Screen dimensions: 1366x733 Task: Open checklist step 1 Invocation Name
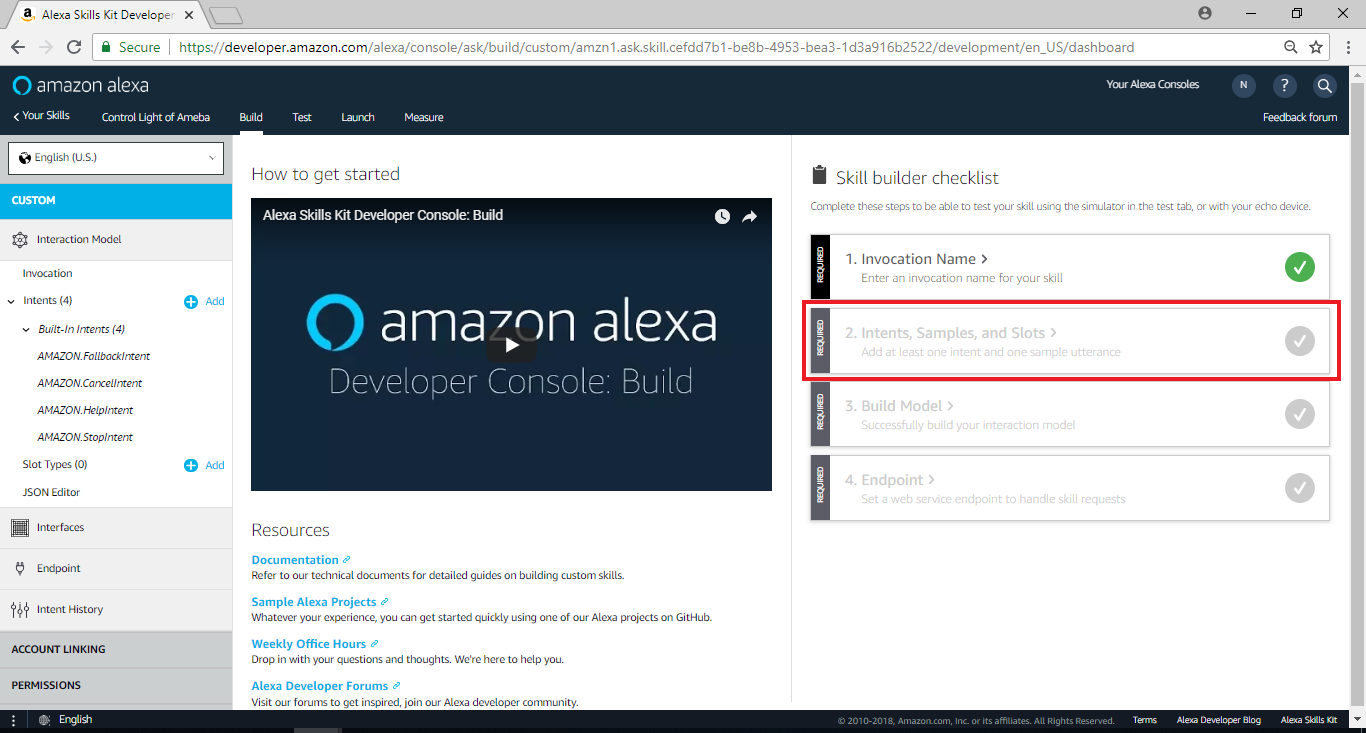[x=1070, y=267]
